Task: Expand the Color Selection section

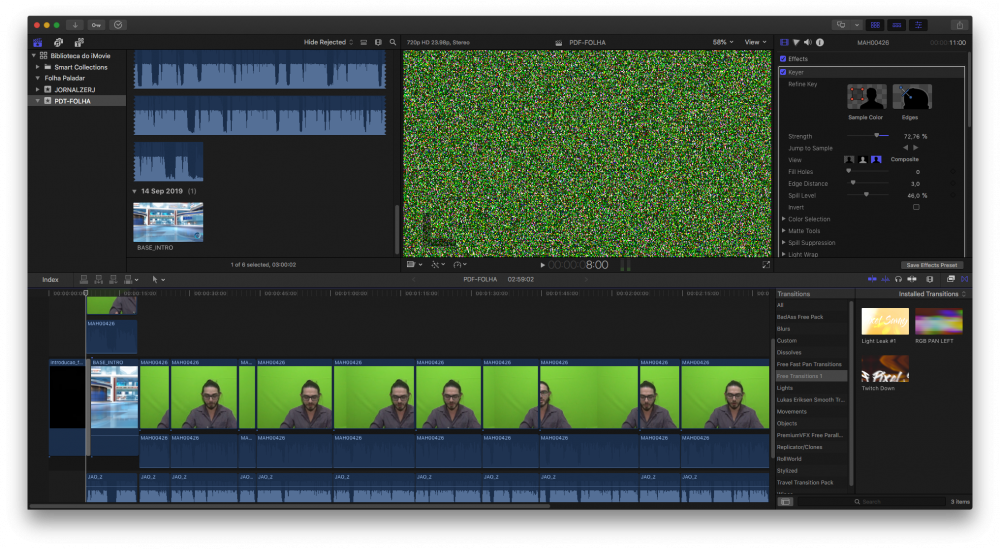Action: 784,219
